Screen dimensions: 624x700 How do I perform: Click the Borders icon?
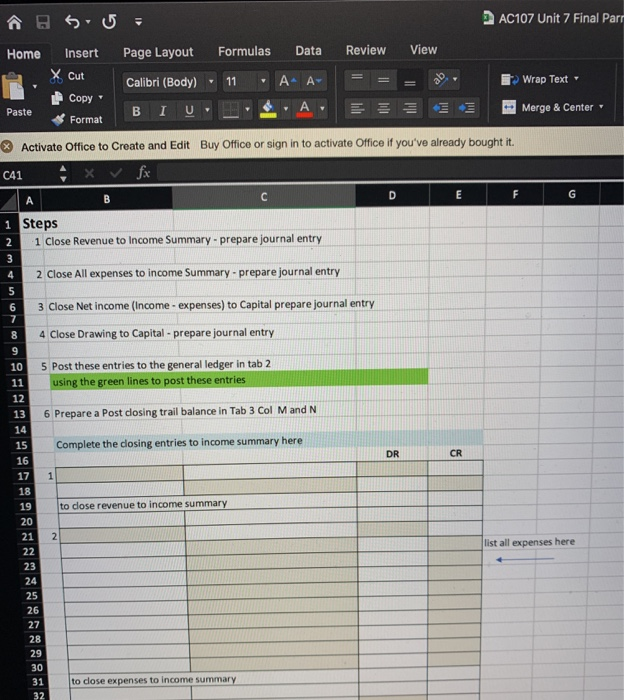(230, 110)
